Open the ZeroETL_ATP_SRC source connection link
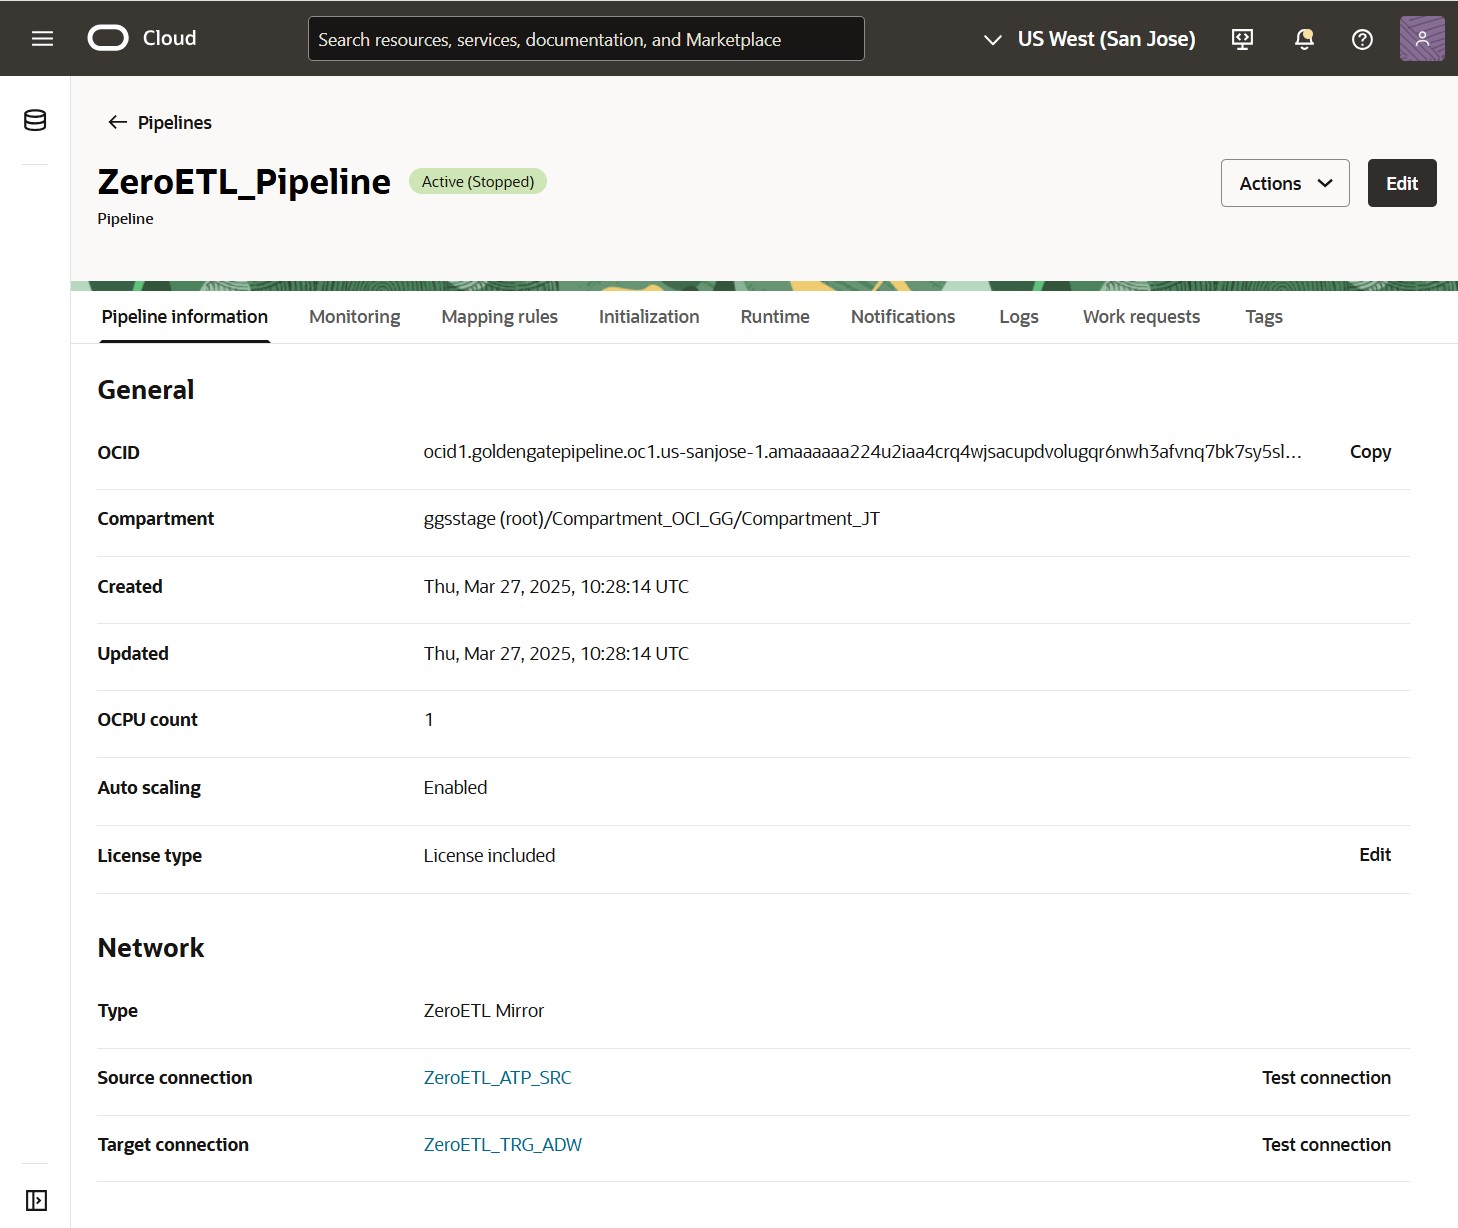This screenshot has width=1458, height=1228. 497,1077
